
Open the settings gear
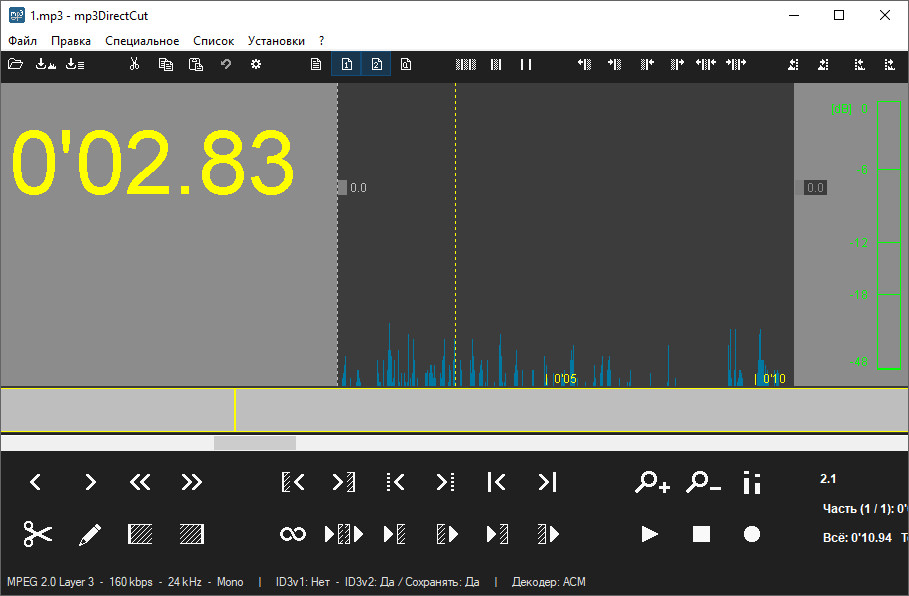256,63
